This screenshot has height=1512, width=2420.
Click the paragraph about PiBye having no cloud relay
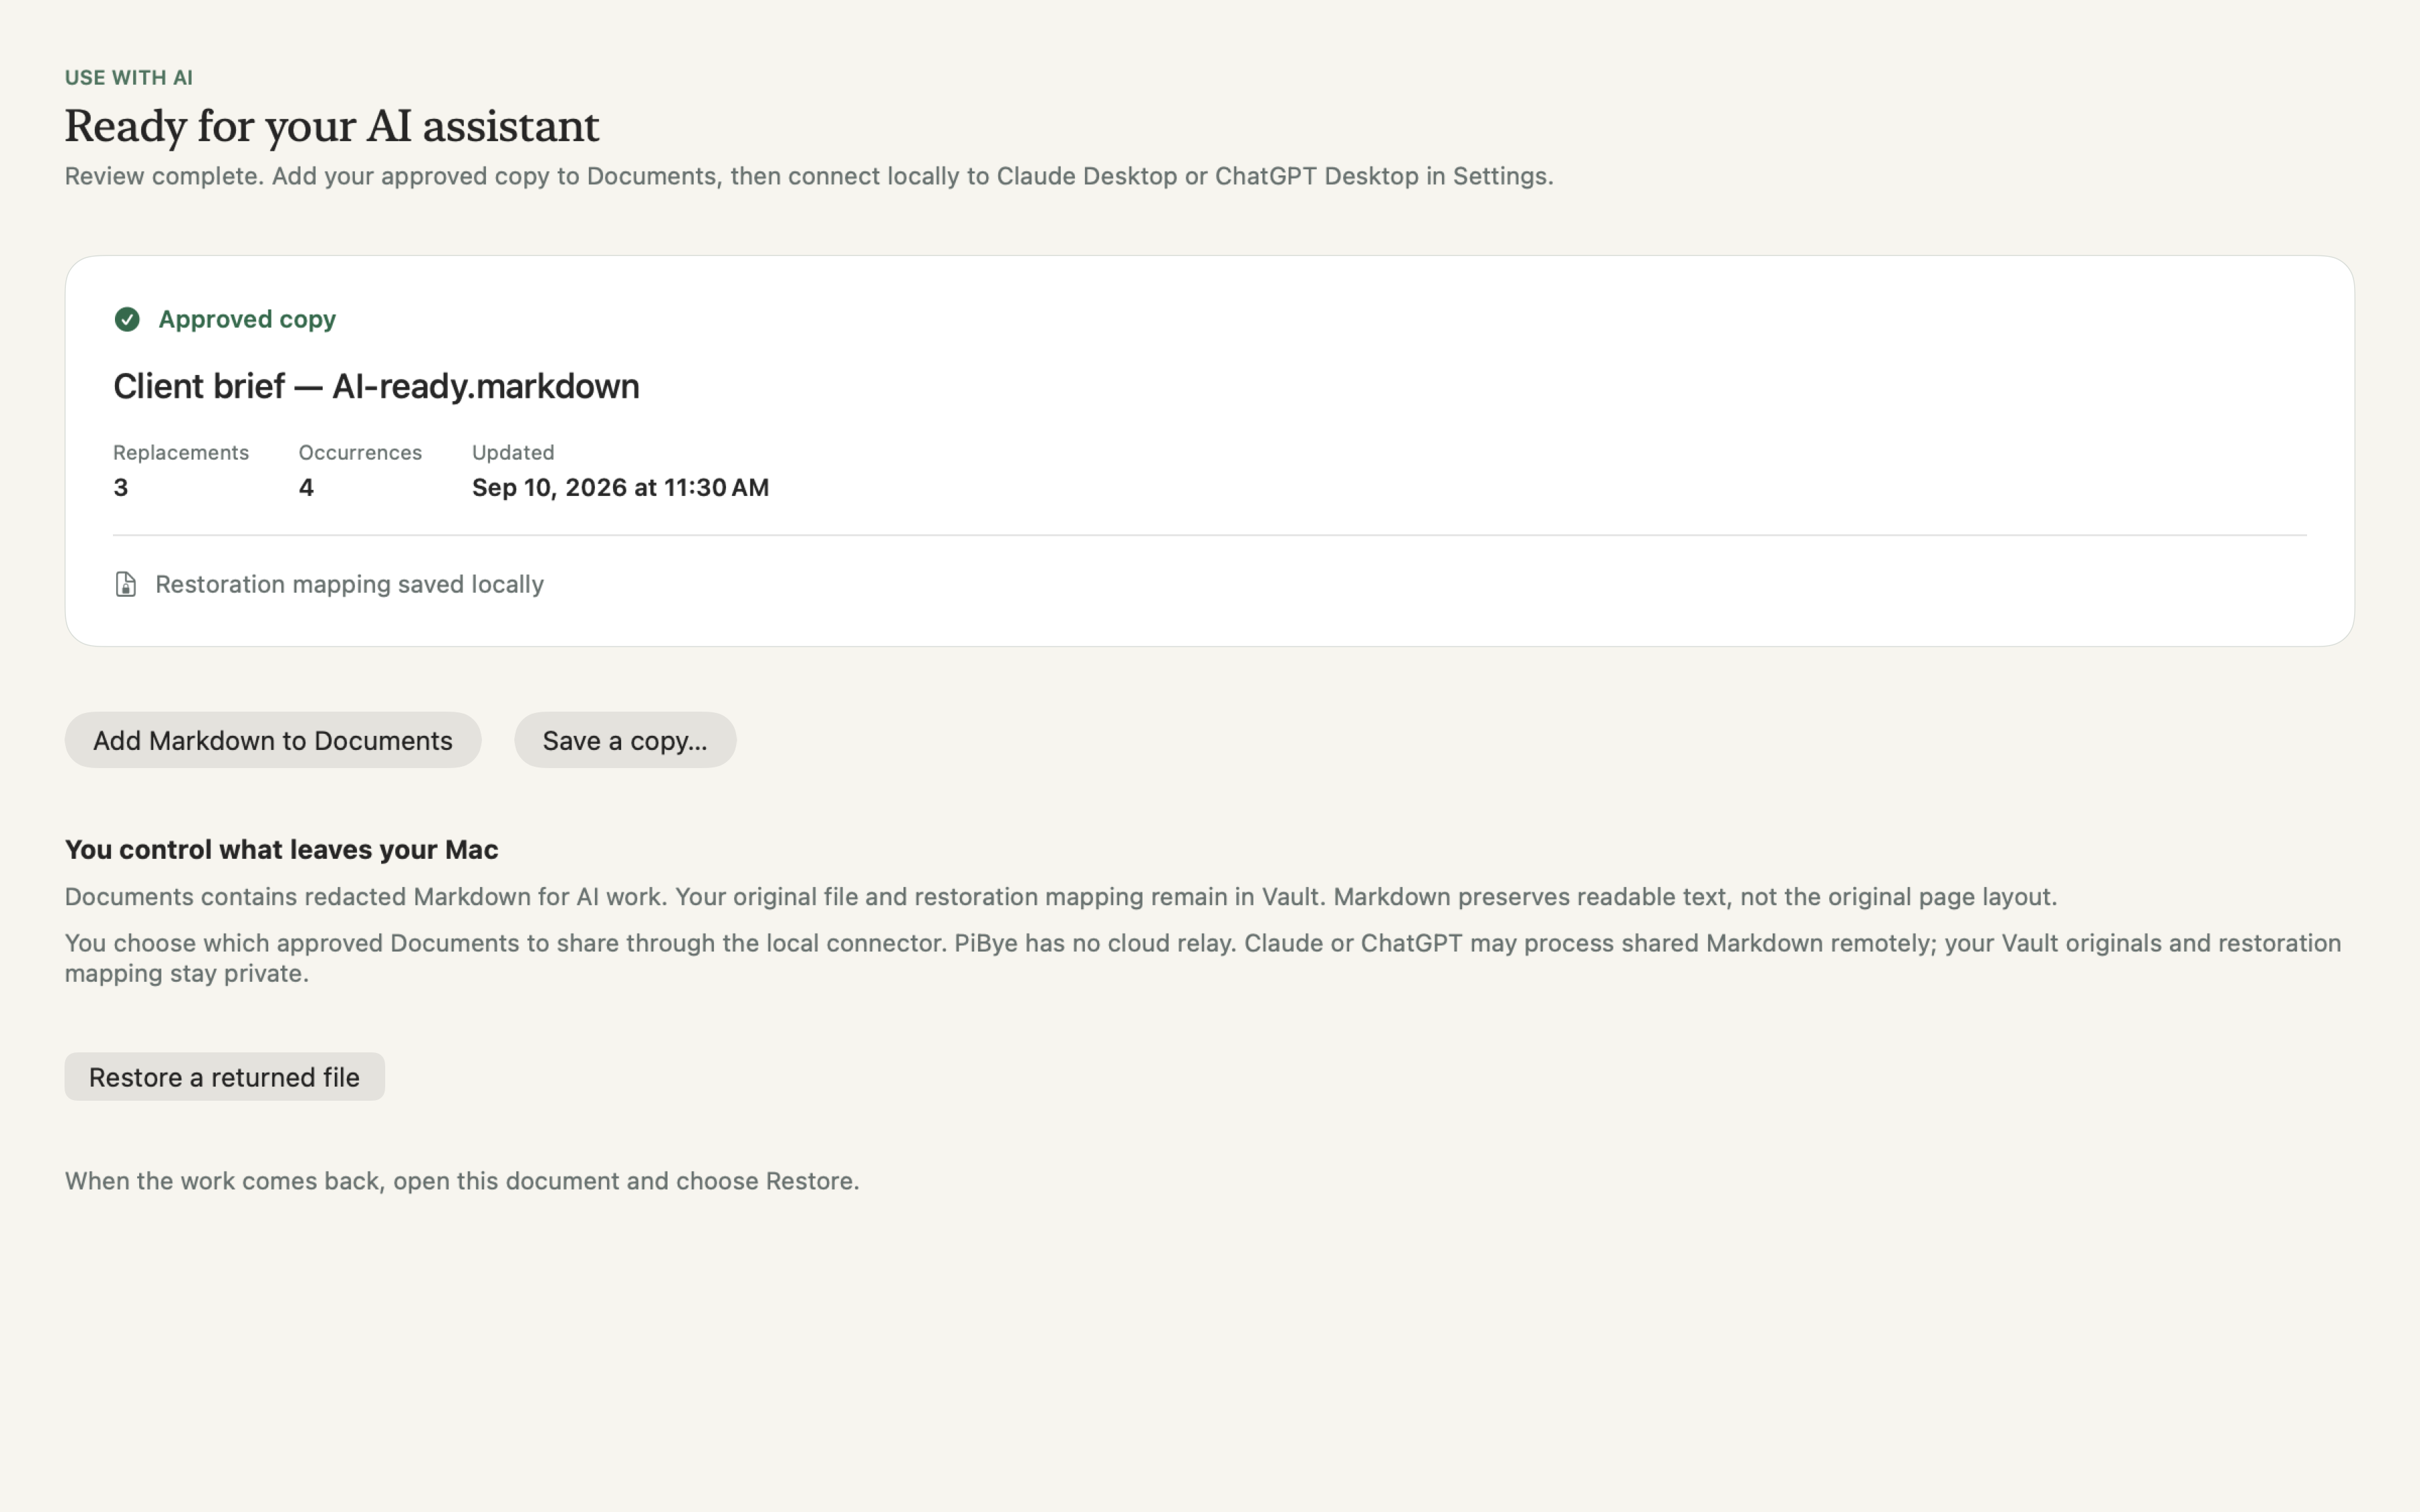tap(1203, 958)
